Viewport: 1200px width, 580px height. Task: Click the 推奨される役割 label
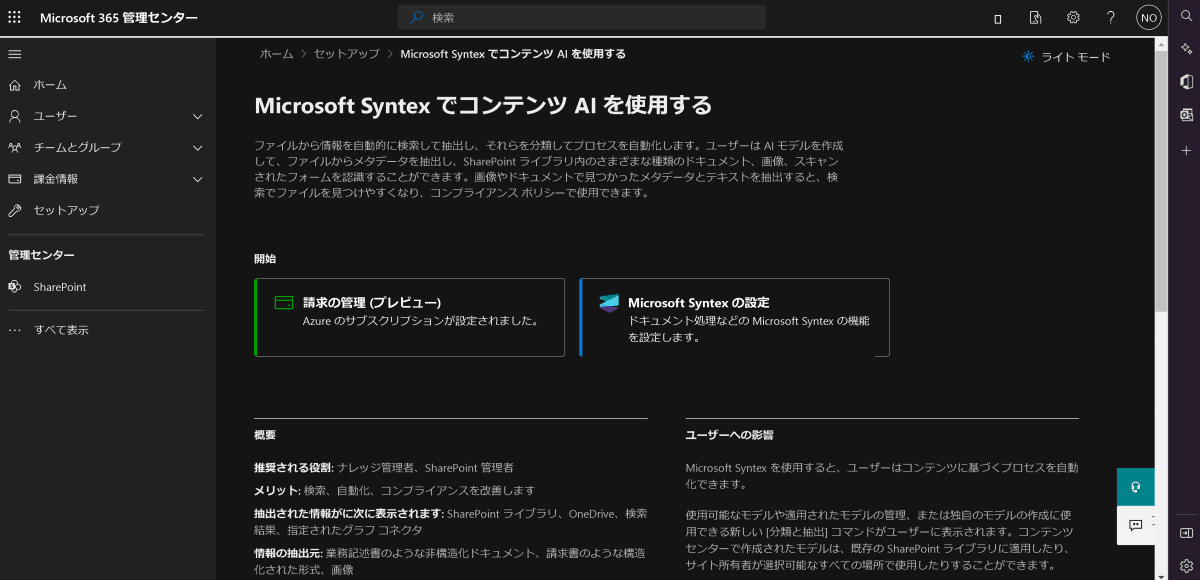pyautogui.click(x=294, y=467)
